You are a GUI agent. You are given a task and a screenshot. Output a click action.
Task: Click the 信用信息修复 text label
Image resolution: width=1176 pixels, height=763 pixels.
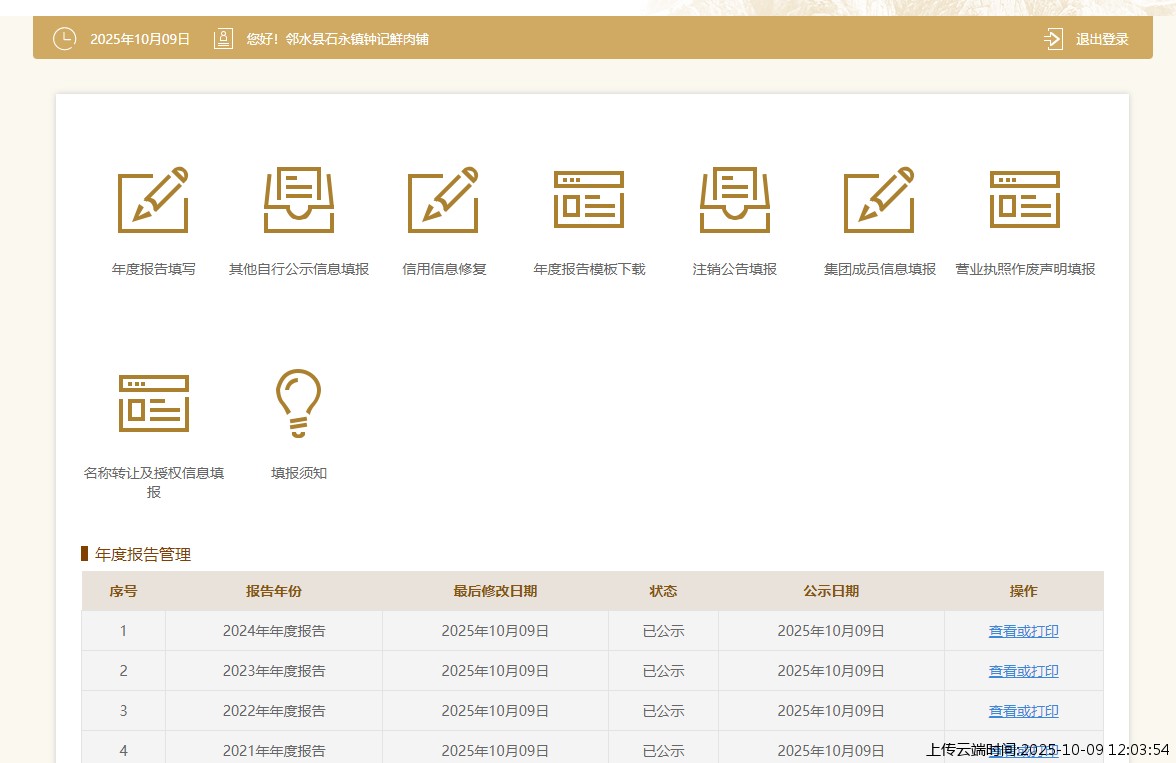(443, 269)
